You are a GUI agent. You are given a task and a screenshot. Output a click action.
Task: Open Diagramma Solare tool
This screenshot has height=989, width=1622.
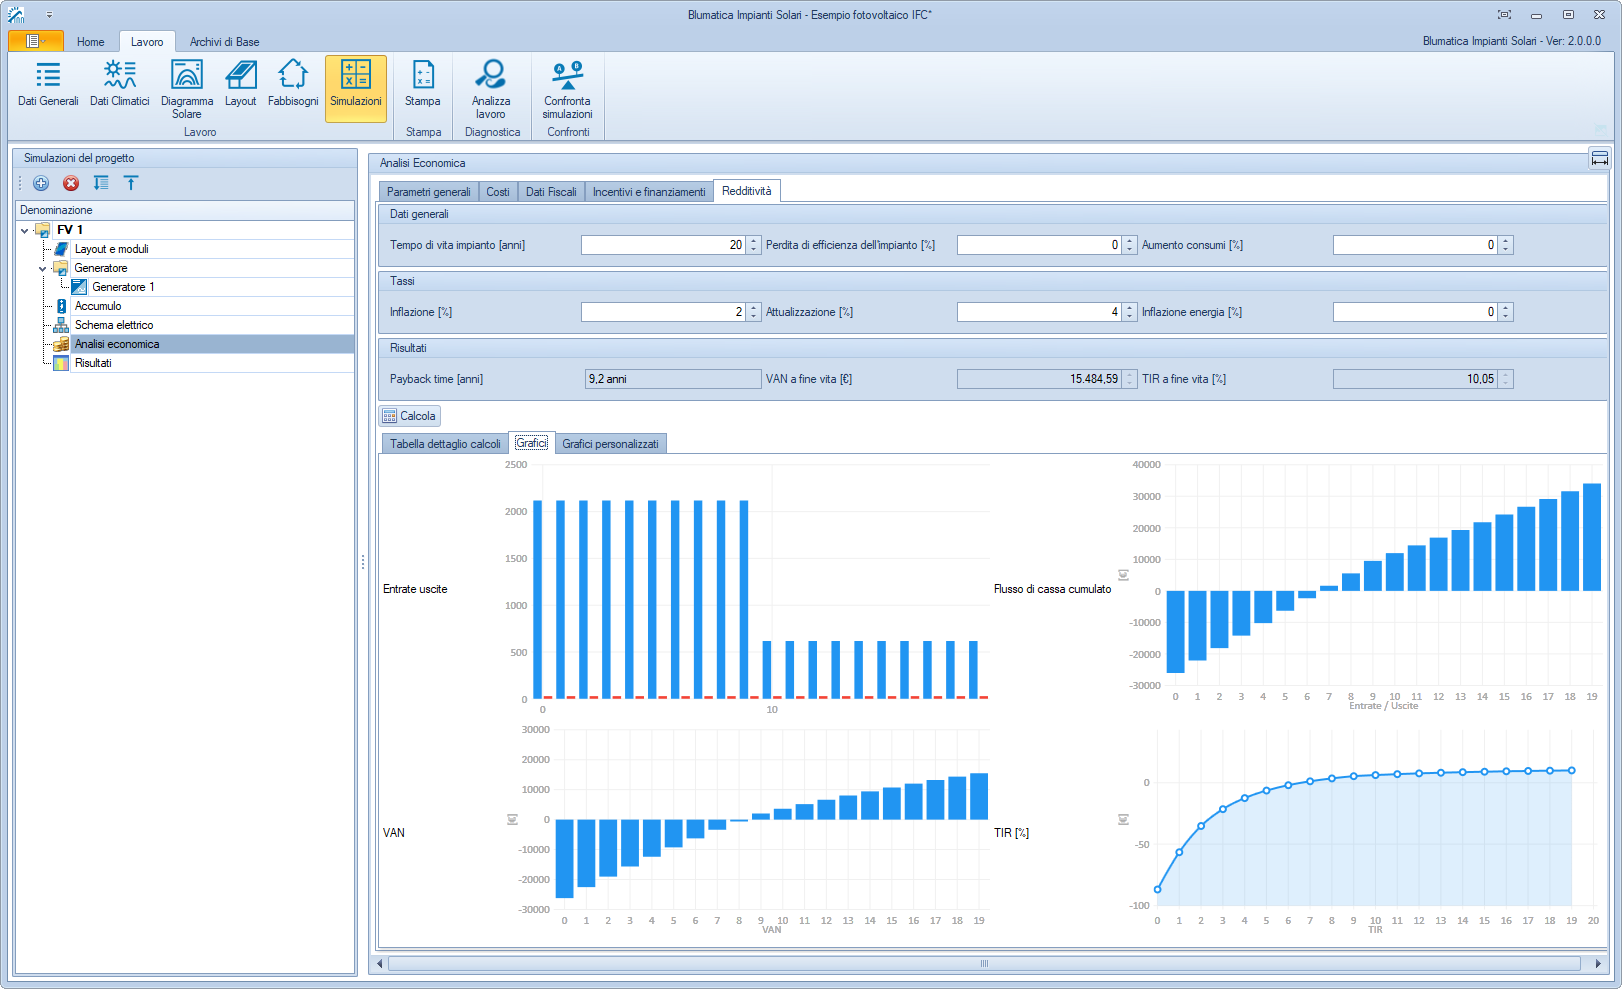pos(187,89)
